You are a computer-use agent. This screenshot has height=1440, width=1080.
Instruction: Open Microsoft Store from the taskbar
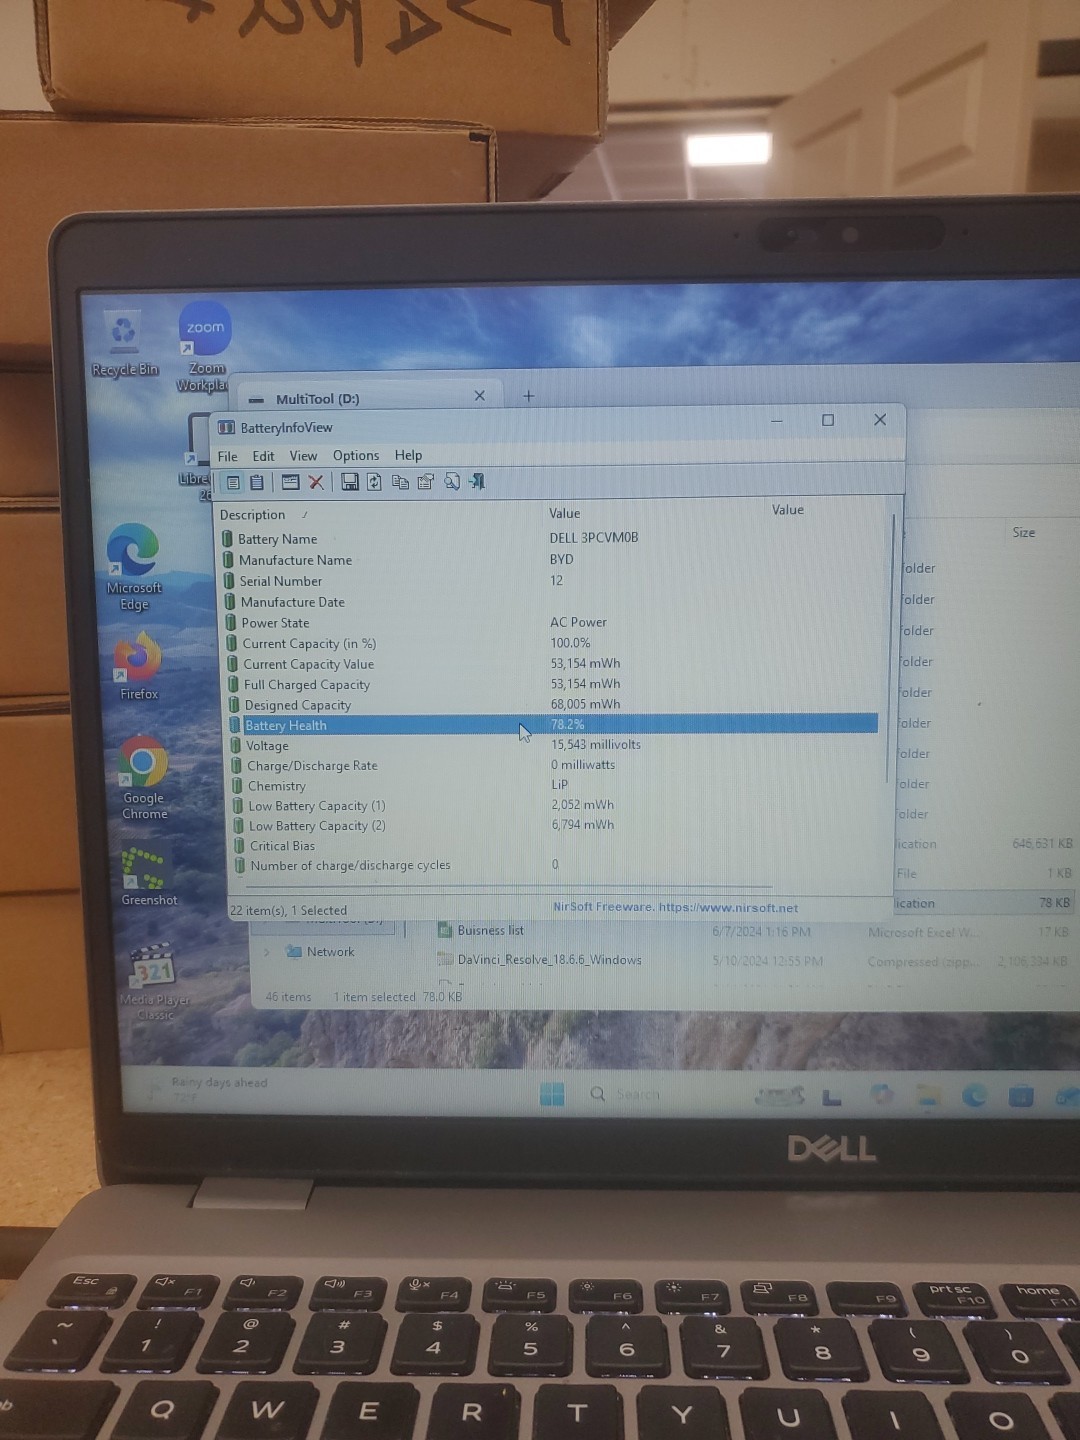pos(1021,1096)
